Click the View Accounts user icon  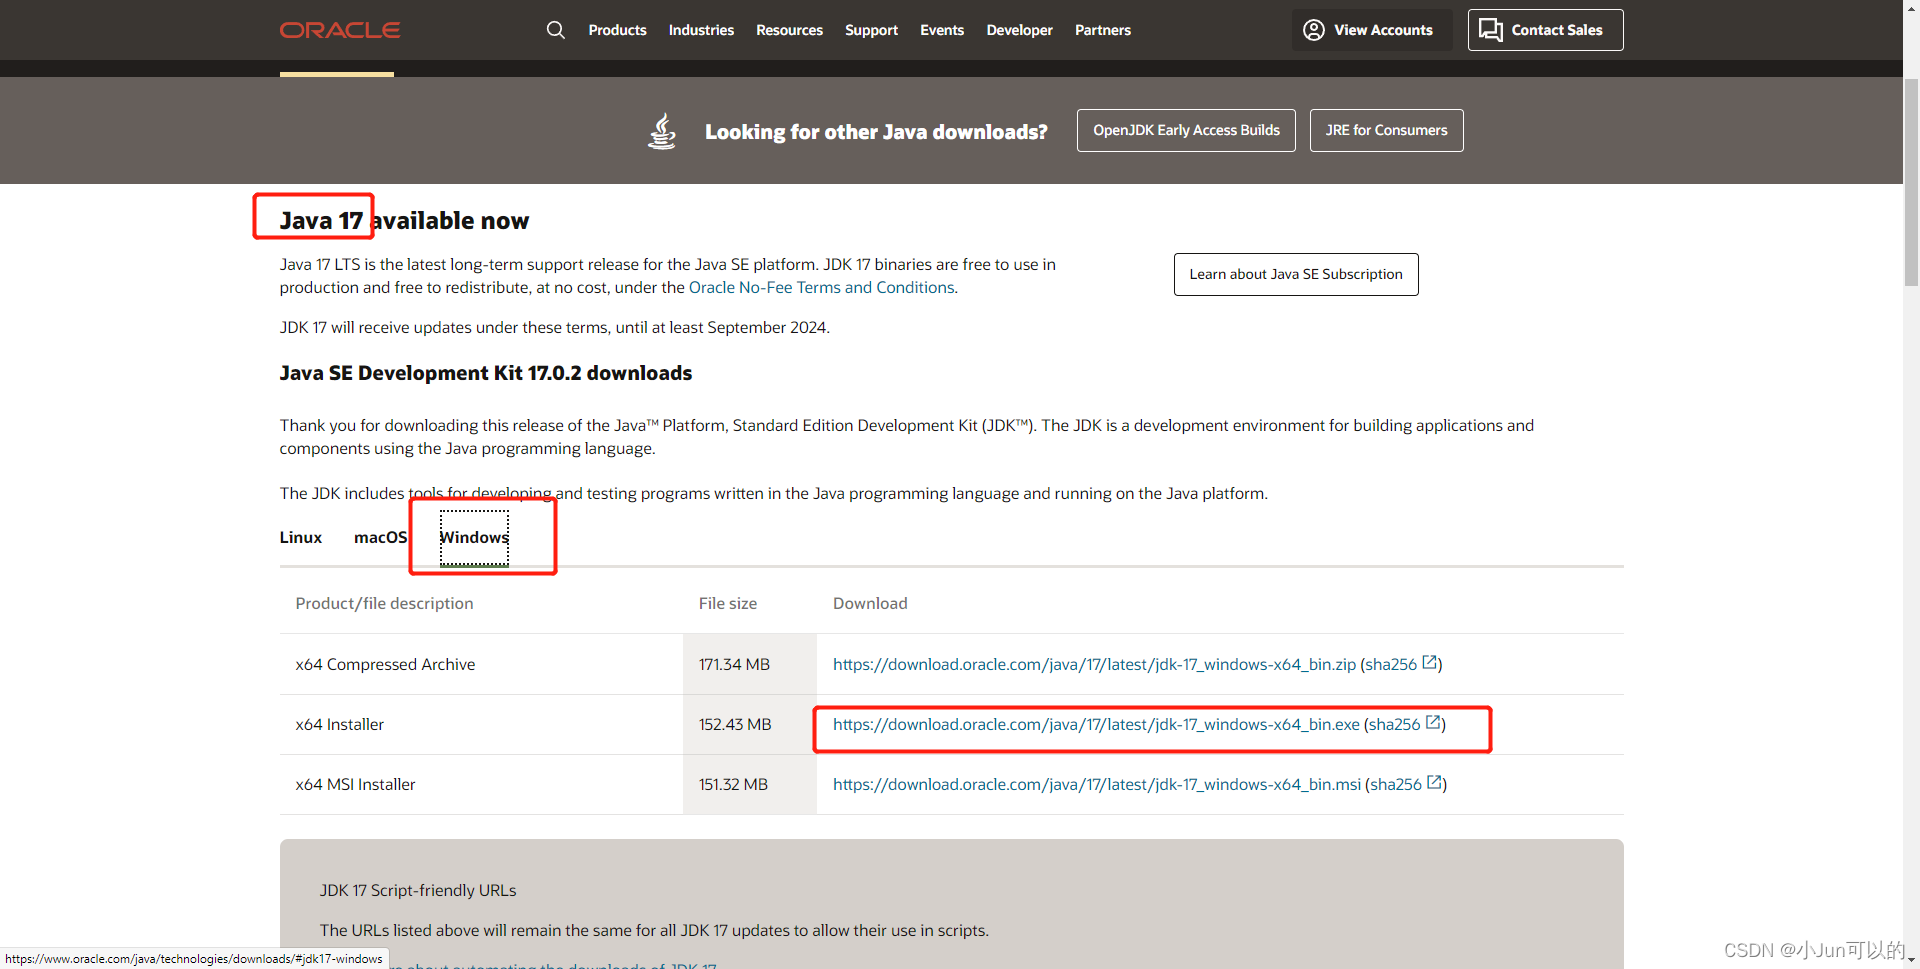[1314, 30]
